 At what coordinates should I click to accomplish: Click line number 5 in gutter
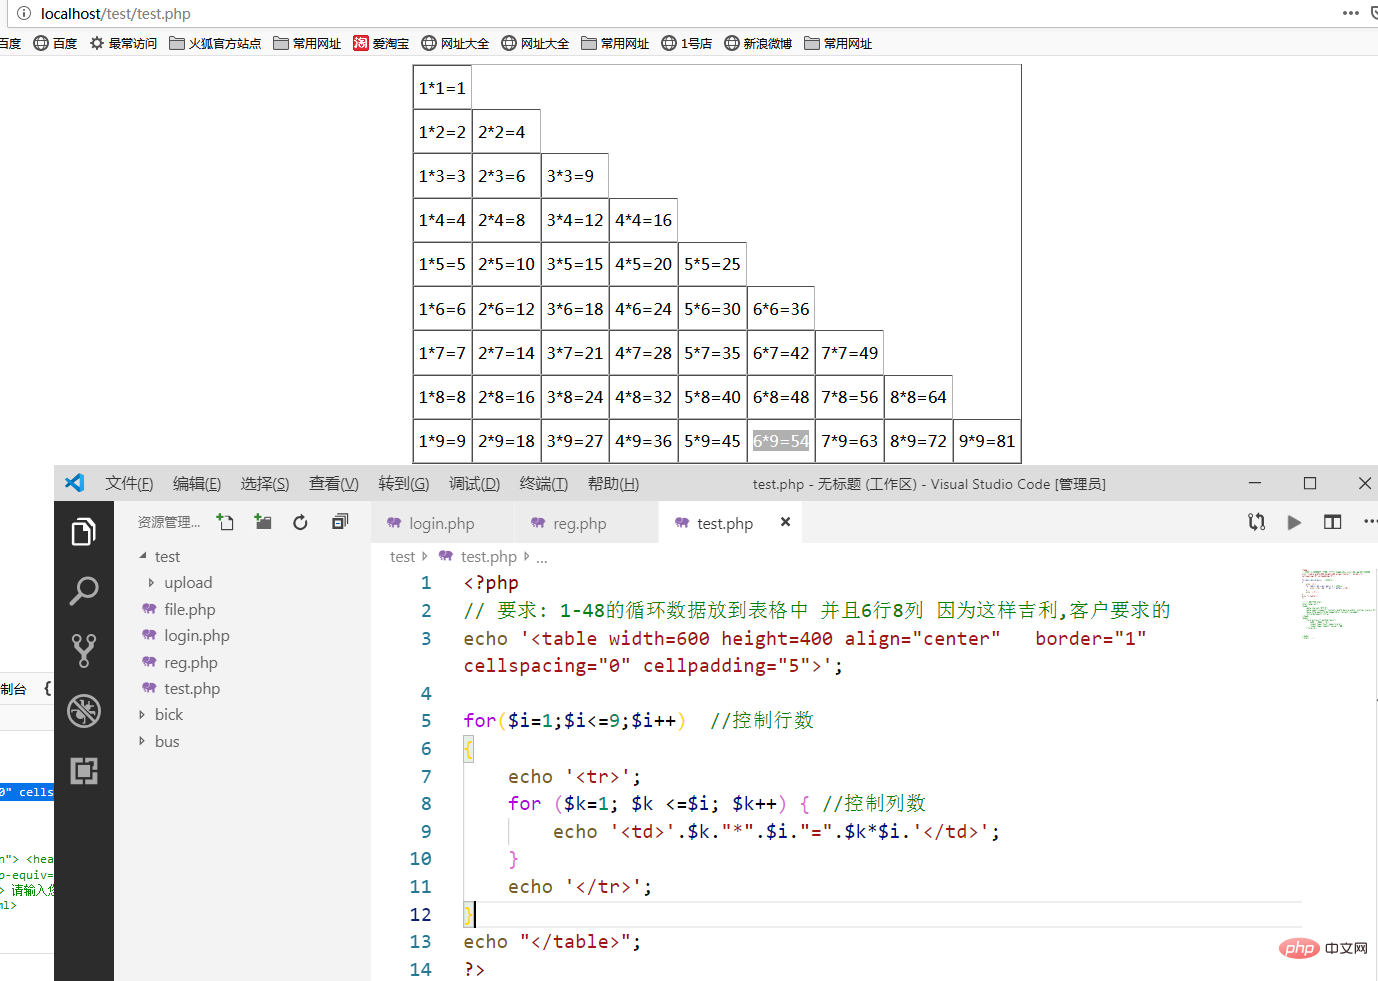coord(426,721)
